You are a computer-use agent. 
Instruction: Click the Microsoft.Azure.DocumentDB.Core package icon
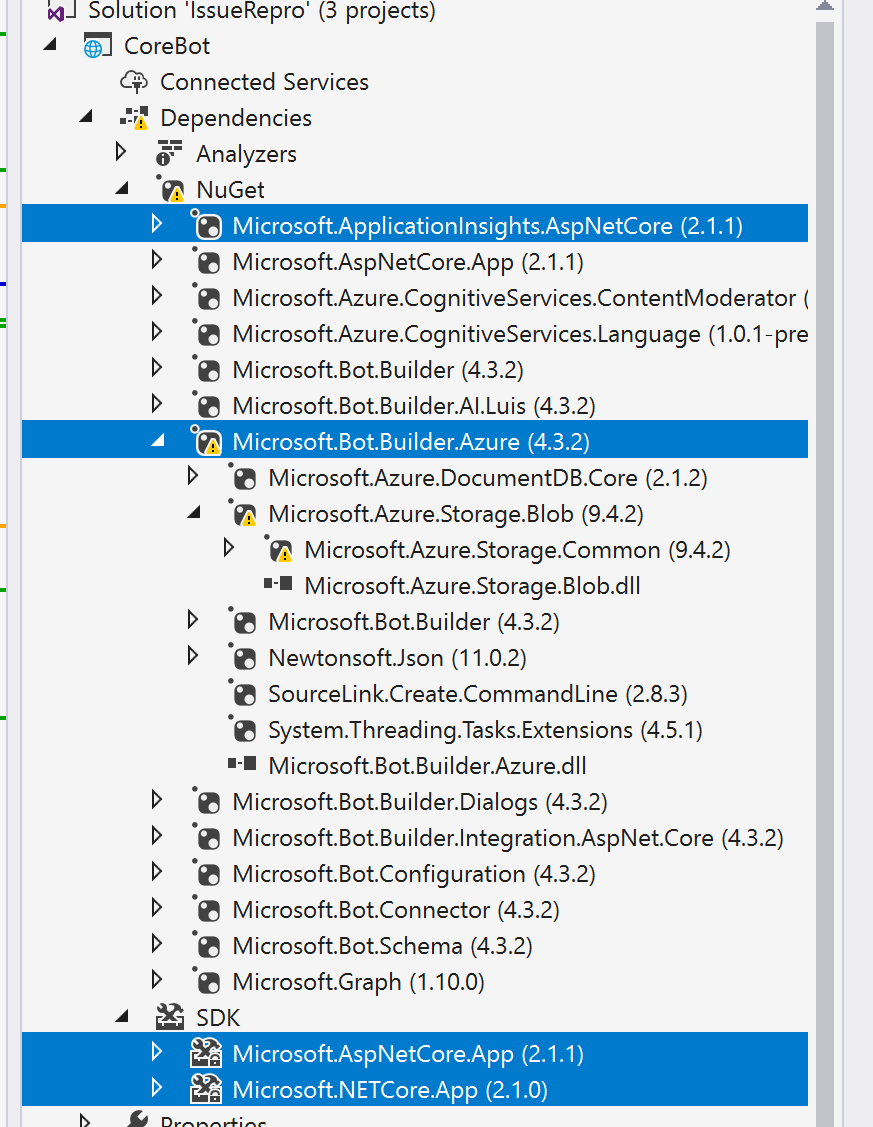[243, 477]
